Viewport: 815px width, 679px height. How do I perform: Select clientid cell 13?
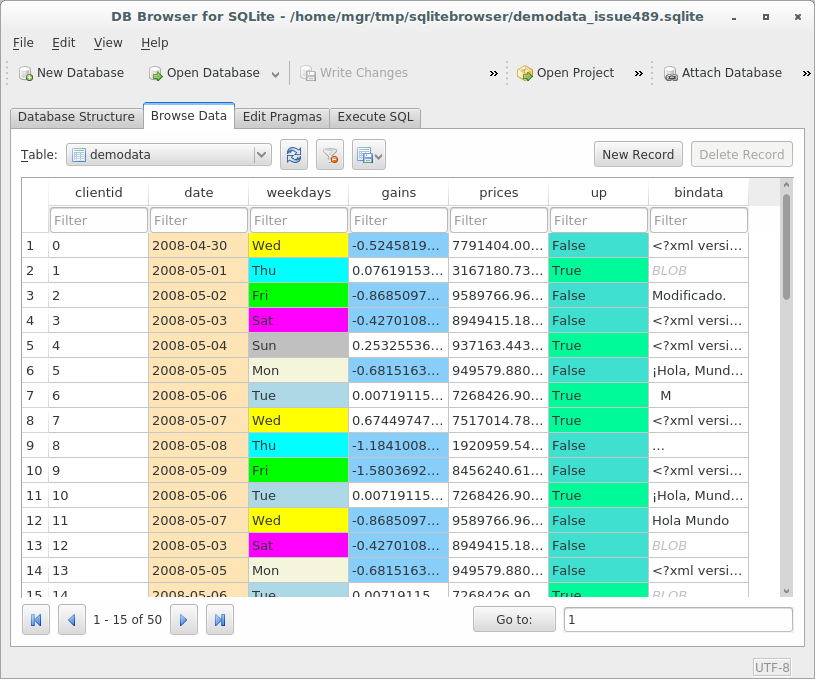click(x=99, y=570)
